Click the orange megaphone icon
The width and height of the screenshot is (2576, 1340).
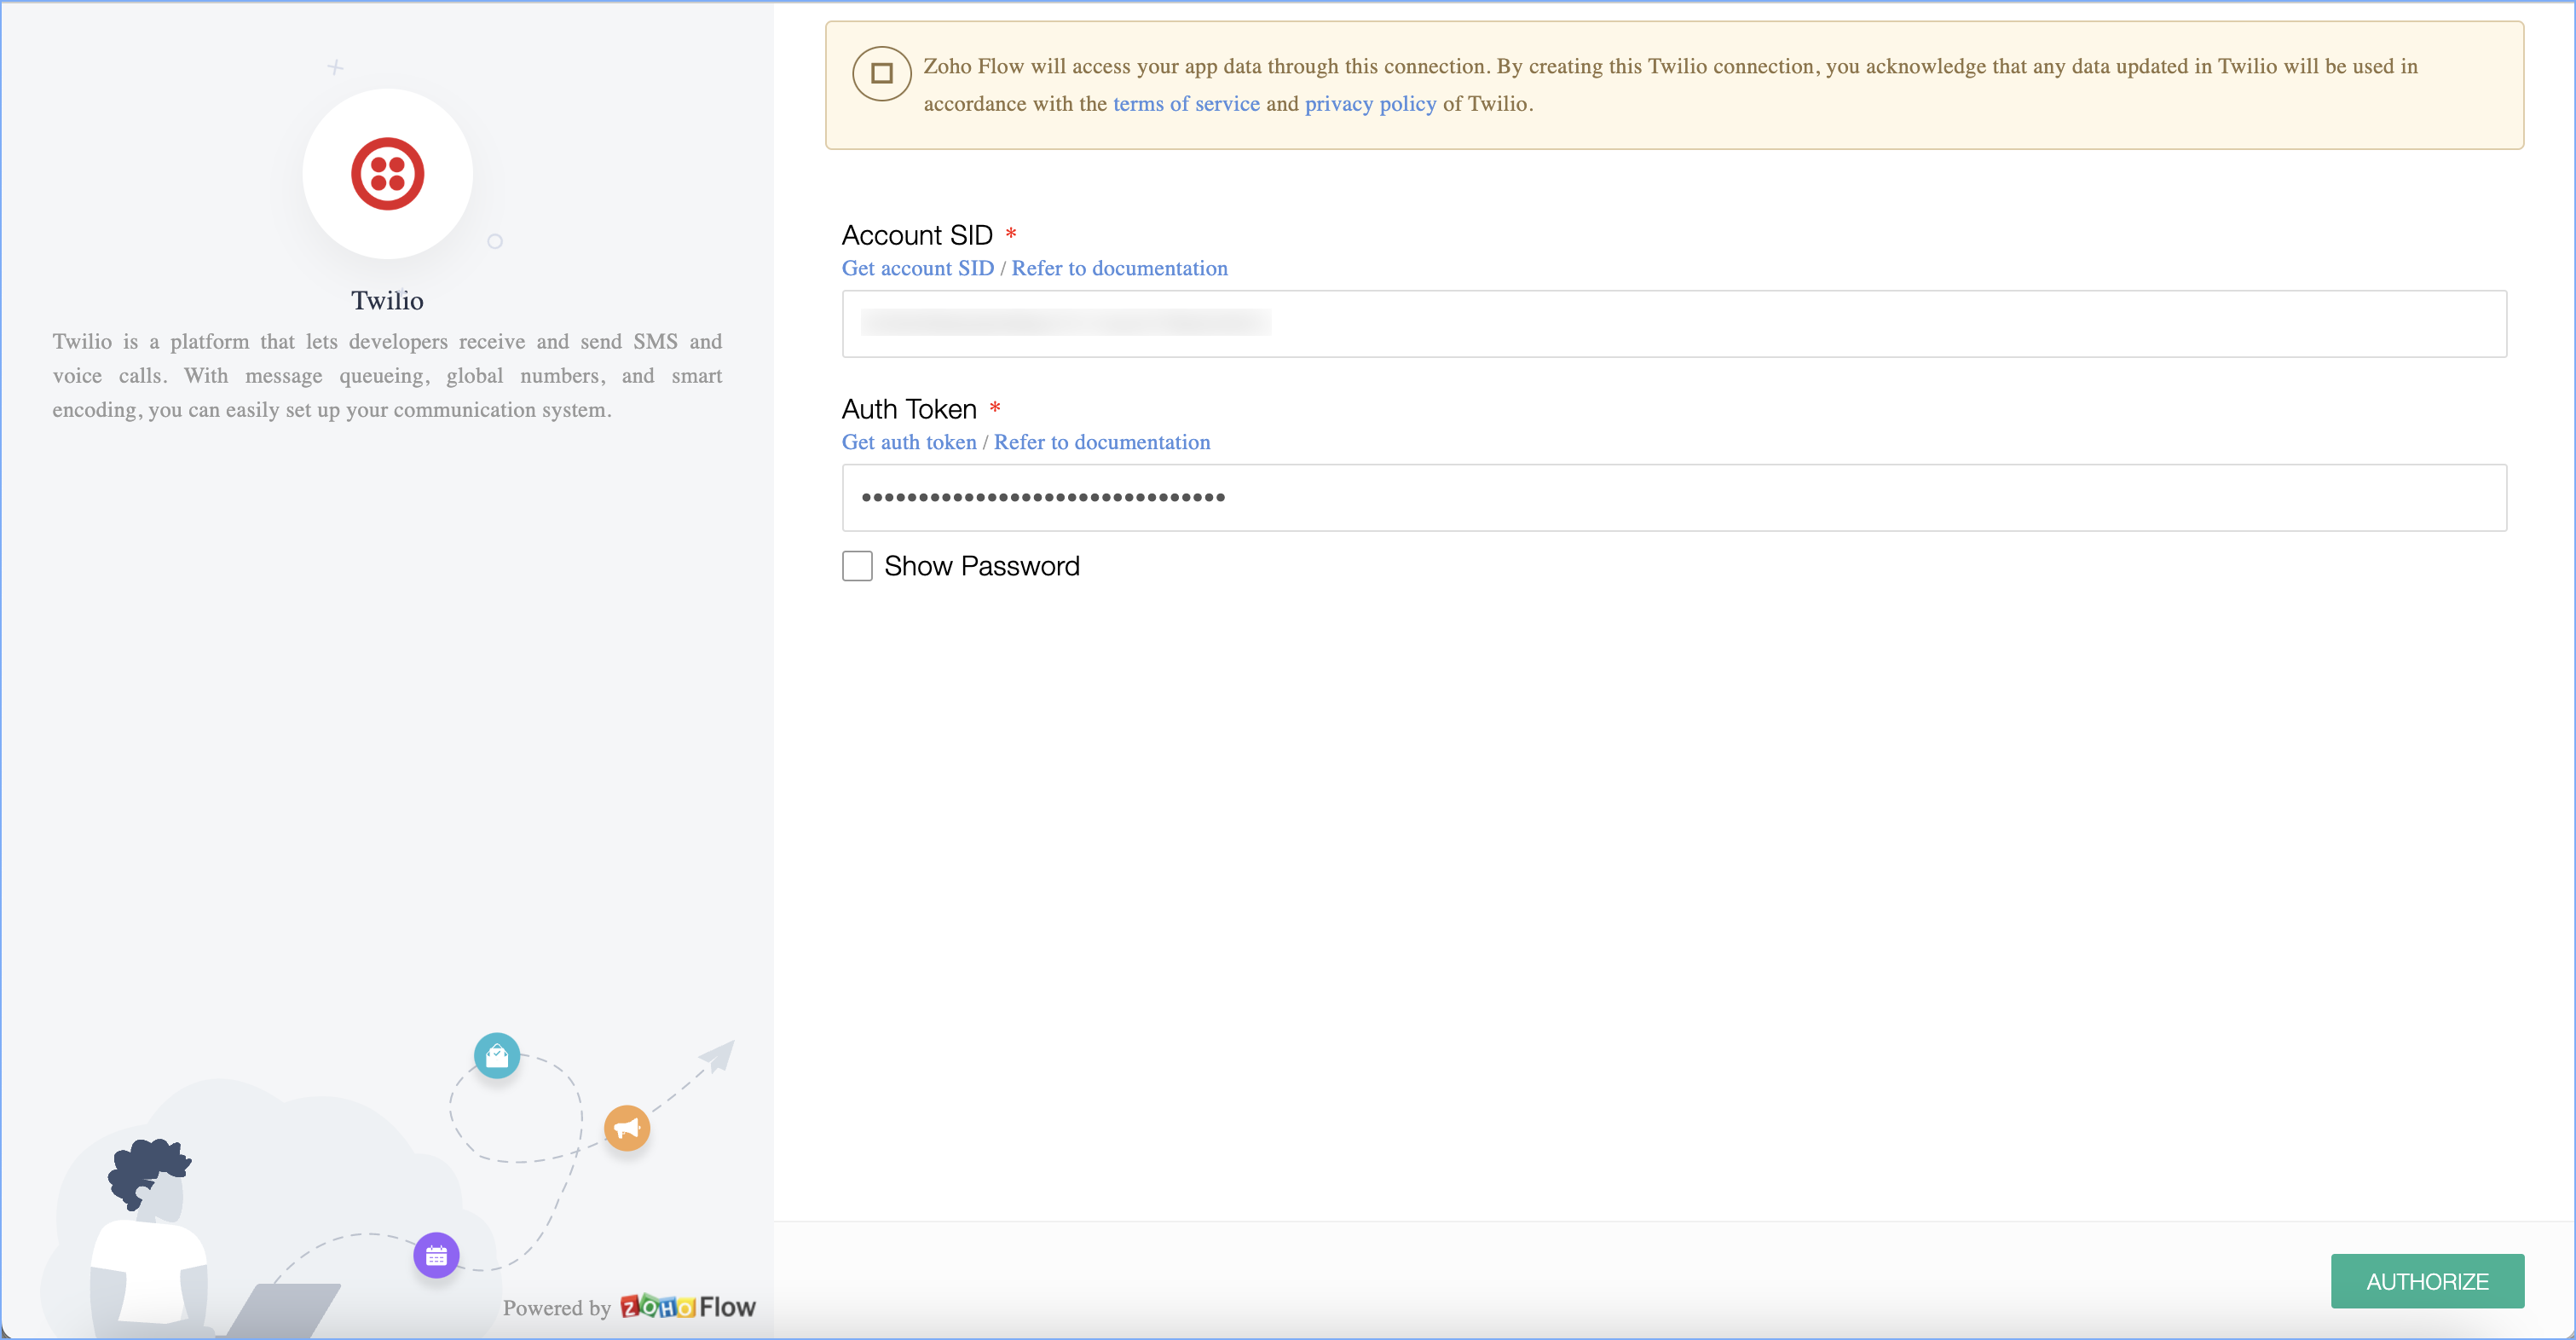[x=627, y=1129]
